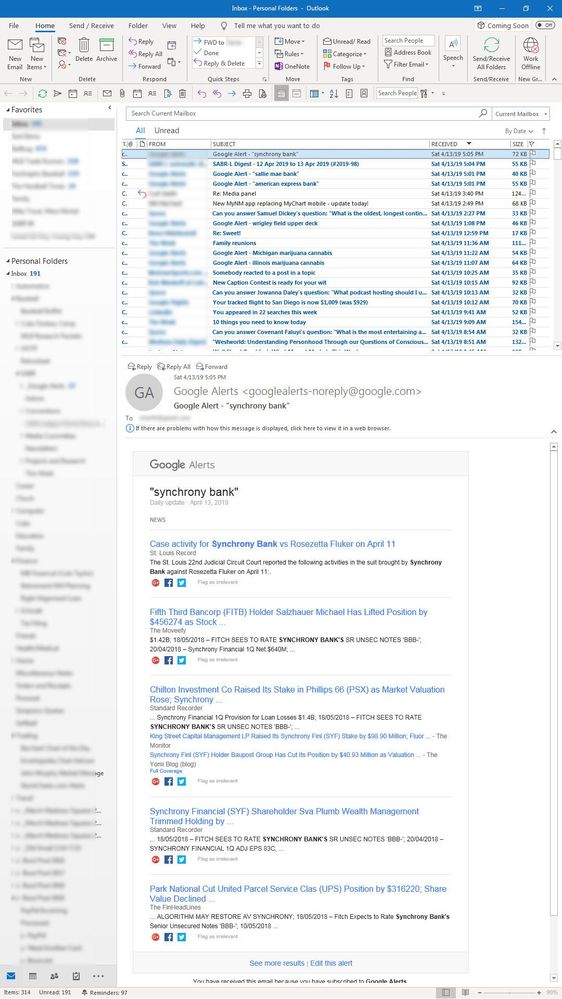Switch to the Mail view icon
This screenshot has width=562, height=999.
tap(11, 975)
